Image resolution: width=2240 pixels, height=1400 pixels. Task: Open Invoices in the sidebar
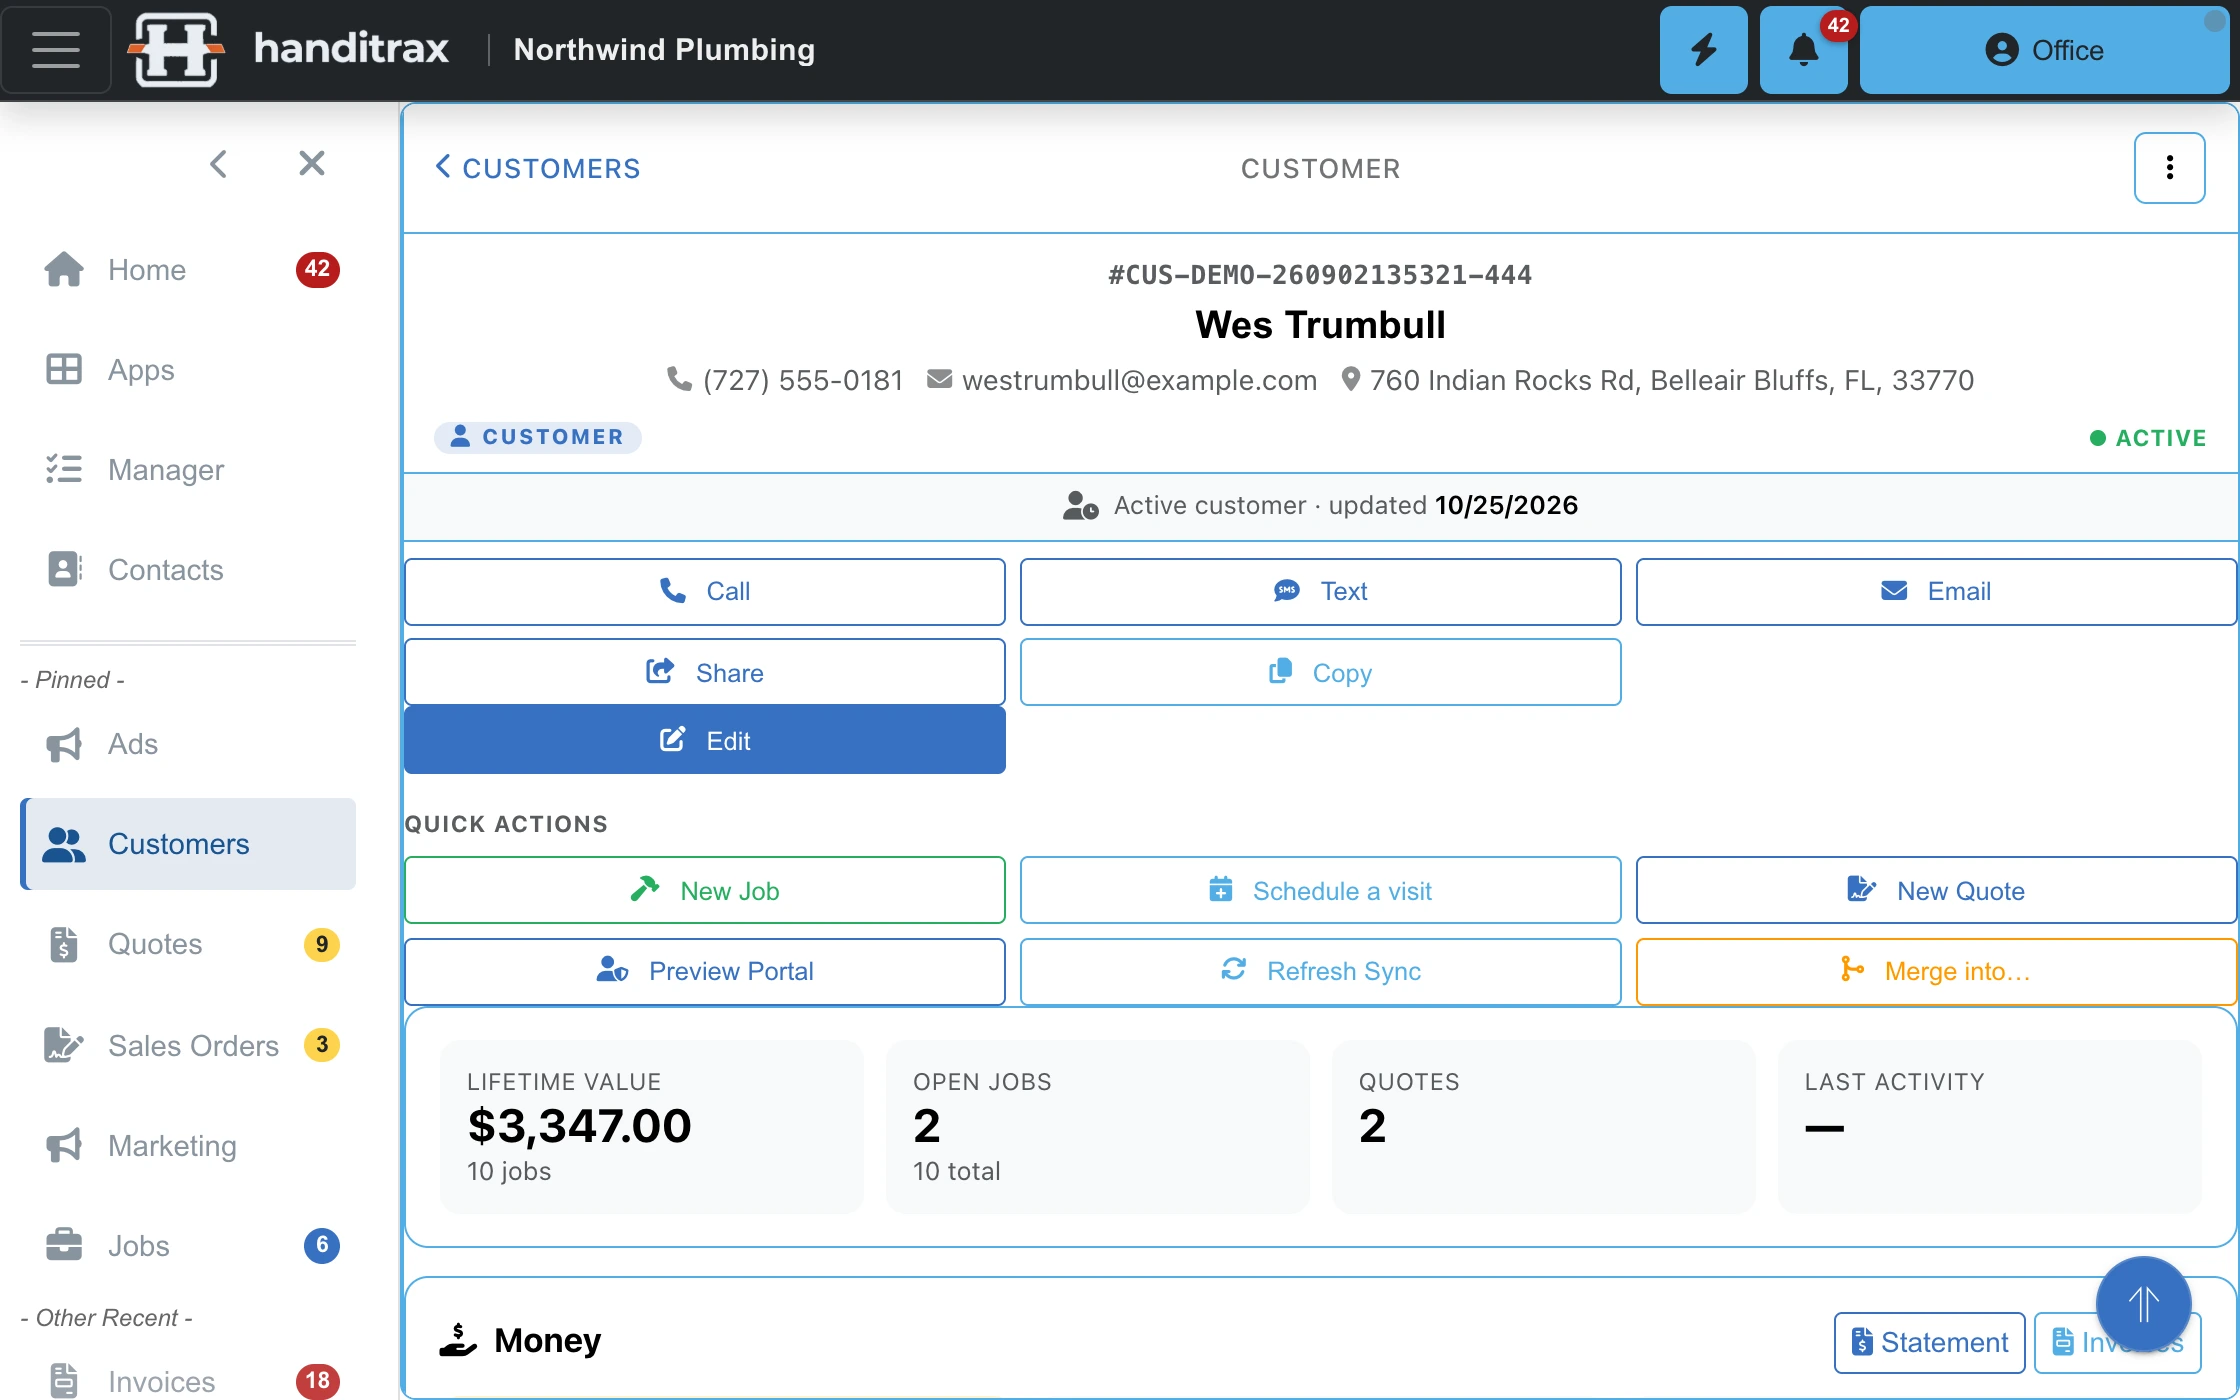coord(188,1381)
